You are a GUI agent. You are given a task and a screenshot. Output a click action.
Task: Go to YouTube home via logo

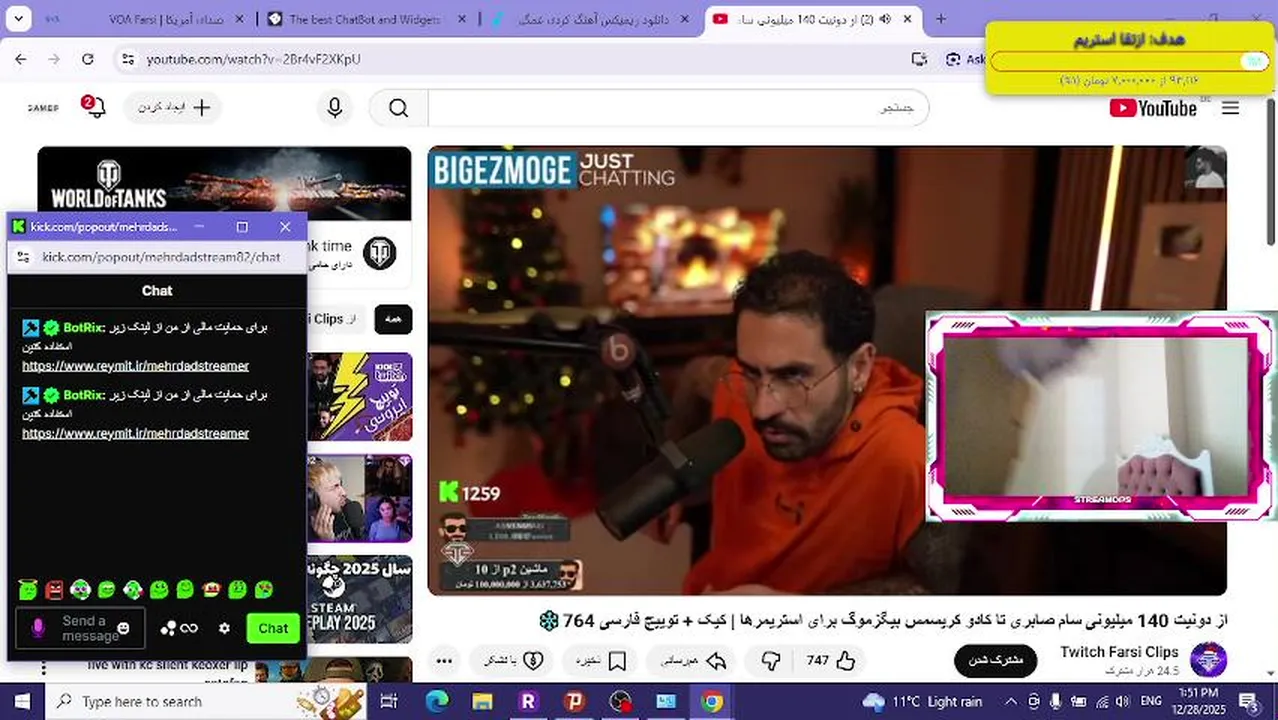pos(1153,108)
